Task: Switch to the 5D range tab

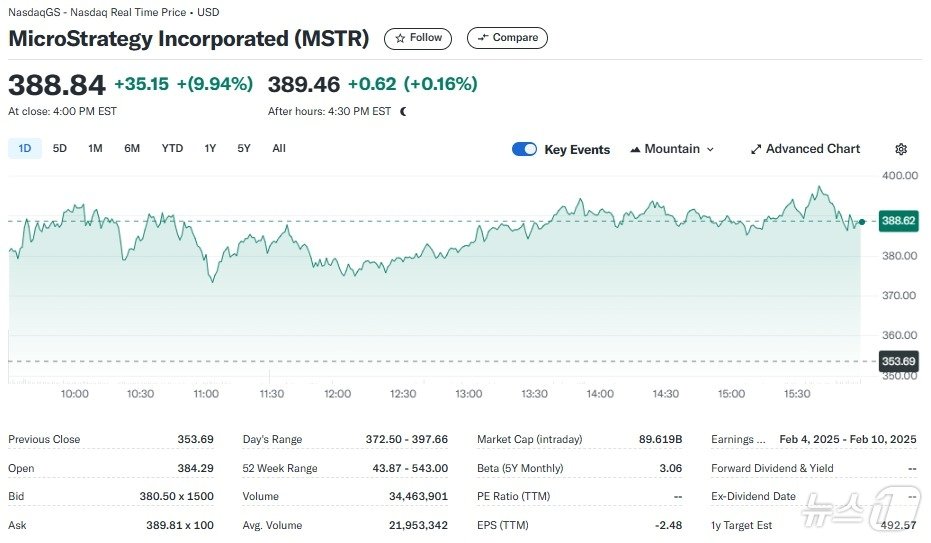Action: [60, 148]
